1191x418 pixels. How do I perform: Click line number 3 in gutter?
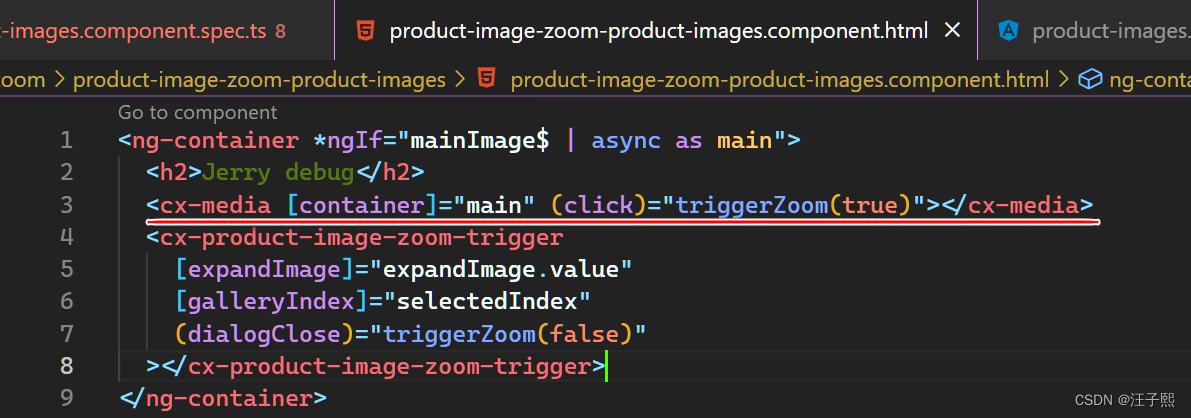pos(66,205)
